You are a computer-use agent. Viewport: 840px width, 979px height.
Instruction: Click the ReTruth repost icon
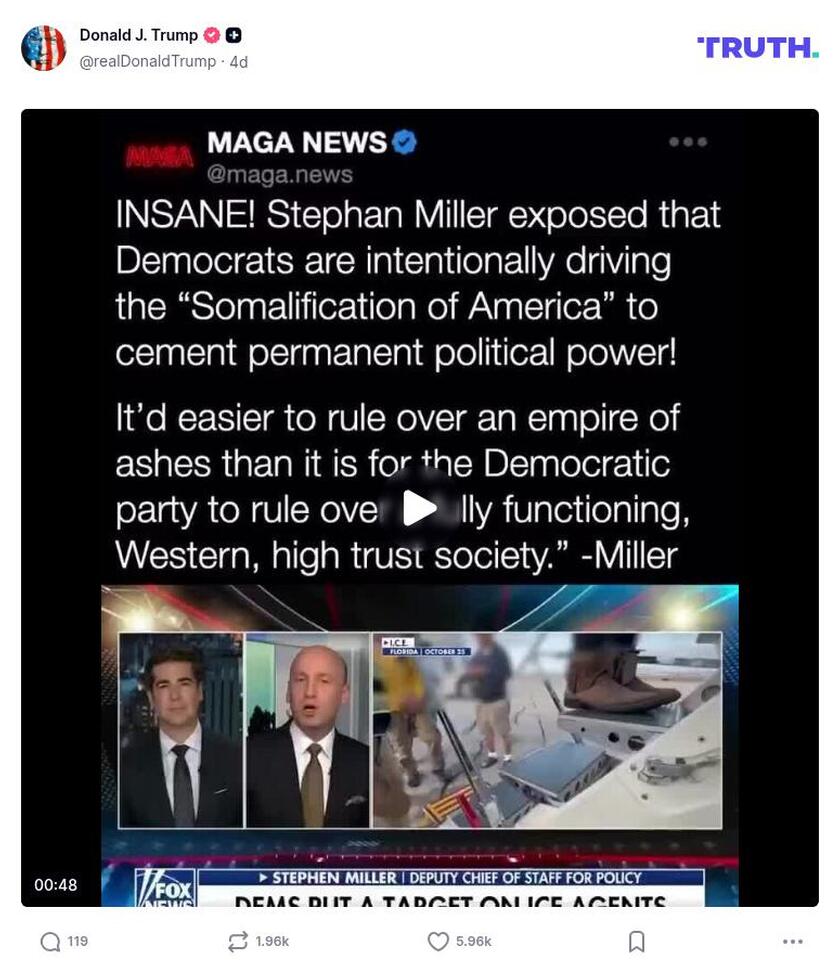238,941
